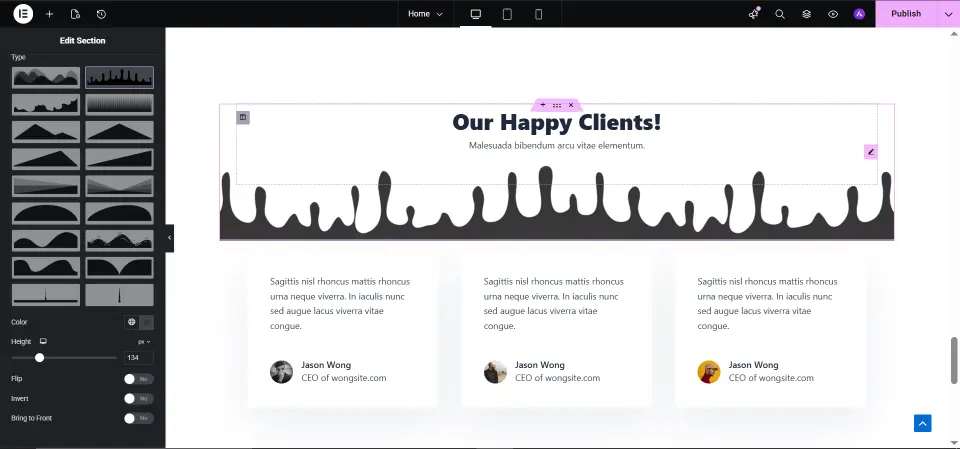Click the Height value input field
The height and width of the screenshot is (449, 960).
pos(138,358)
